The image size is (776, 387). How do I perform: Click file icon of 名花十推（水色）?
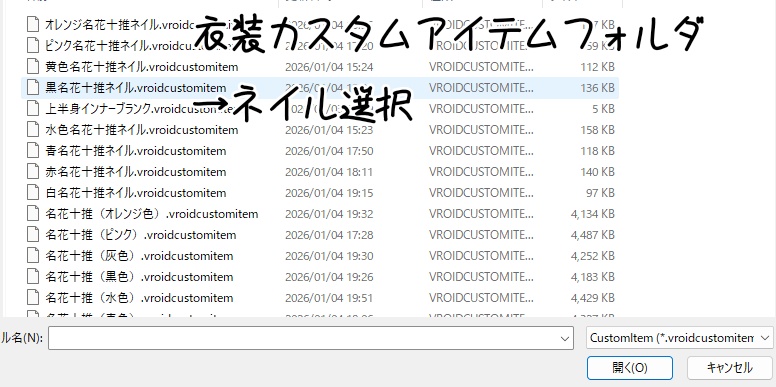33,298
